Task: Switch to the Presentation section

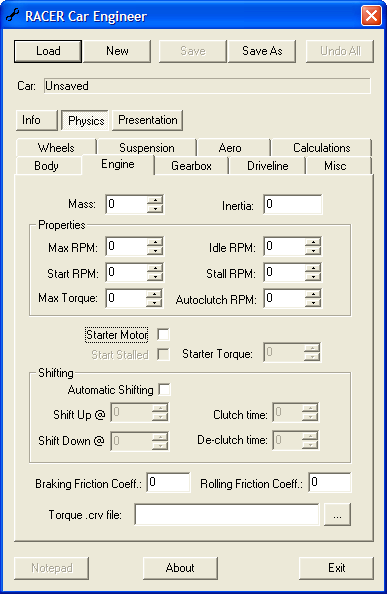Action: (148, 120)
